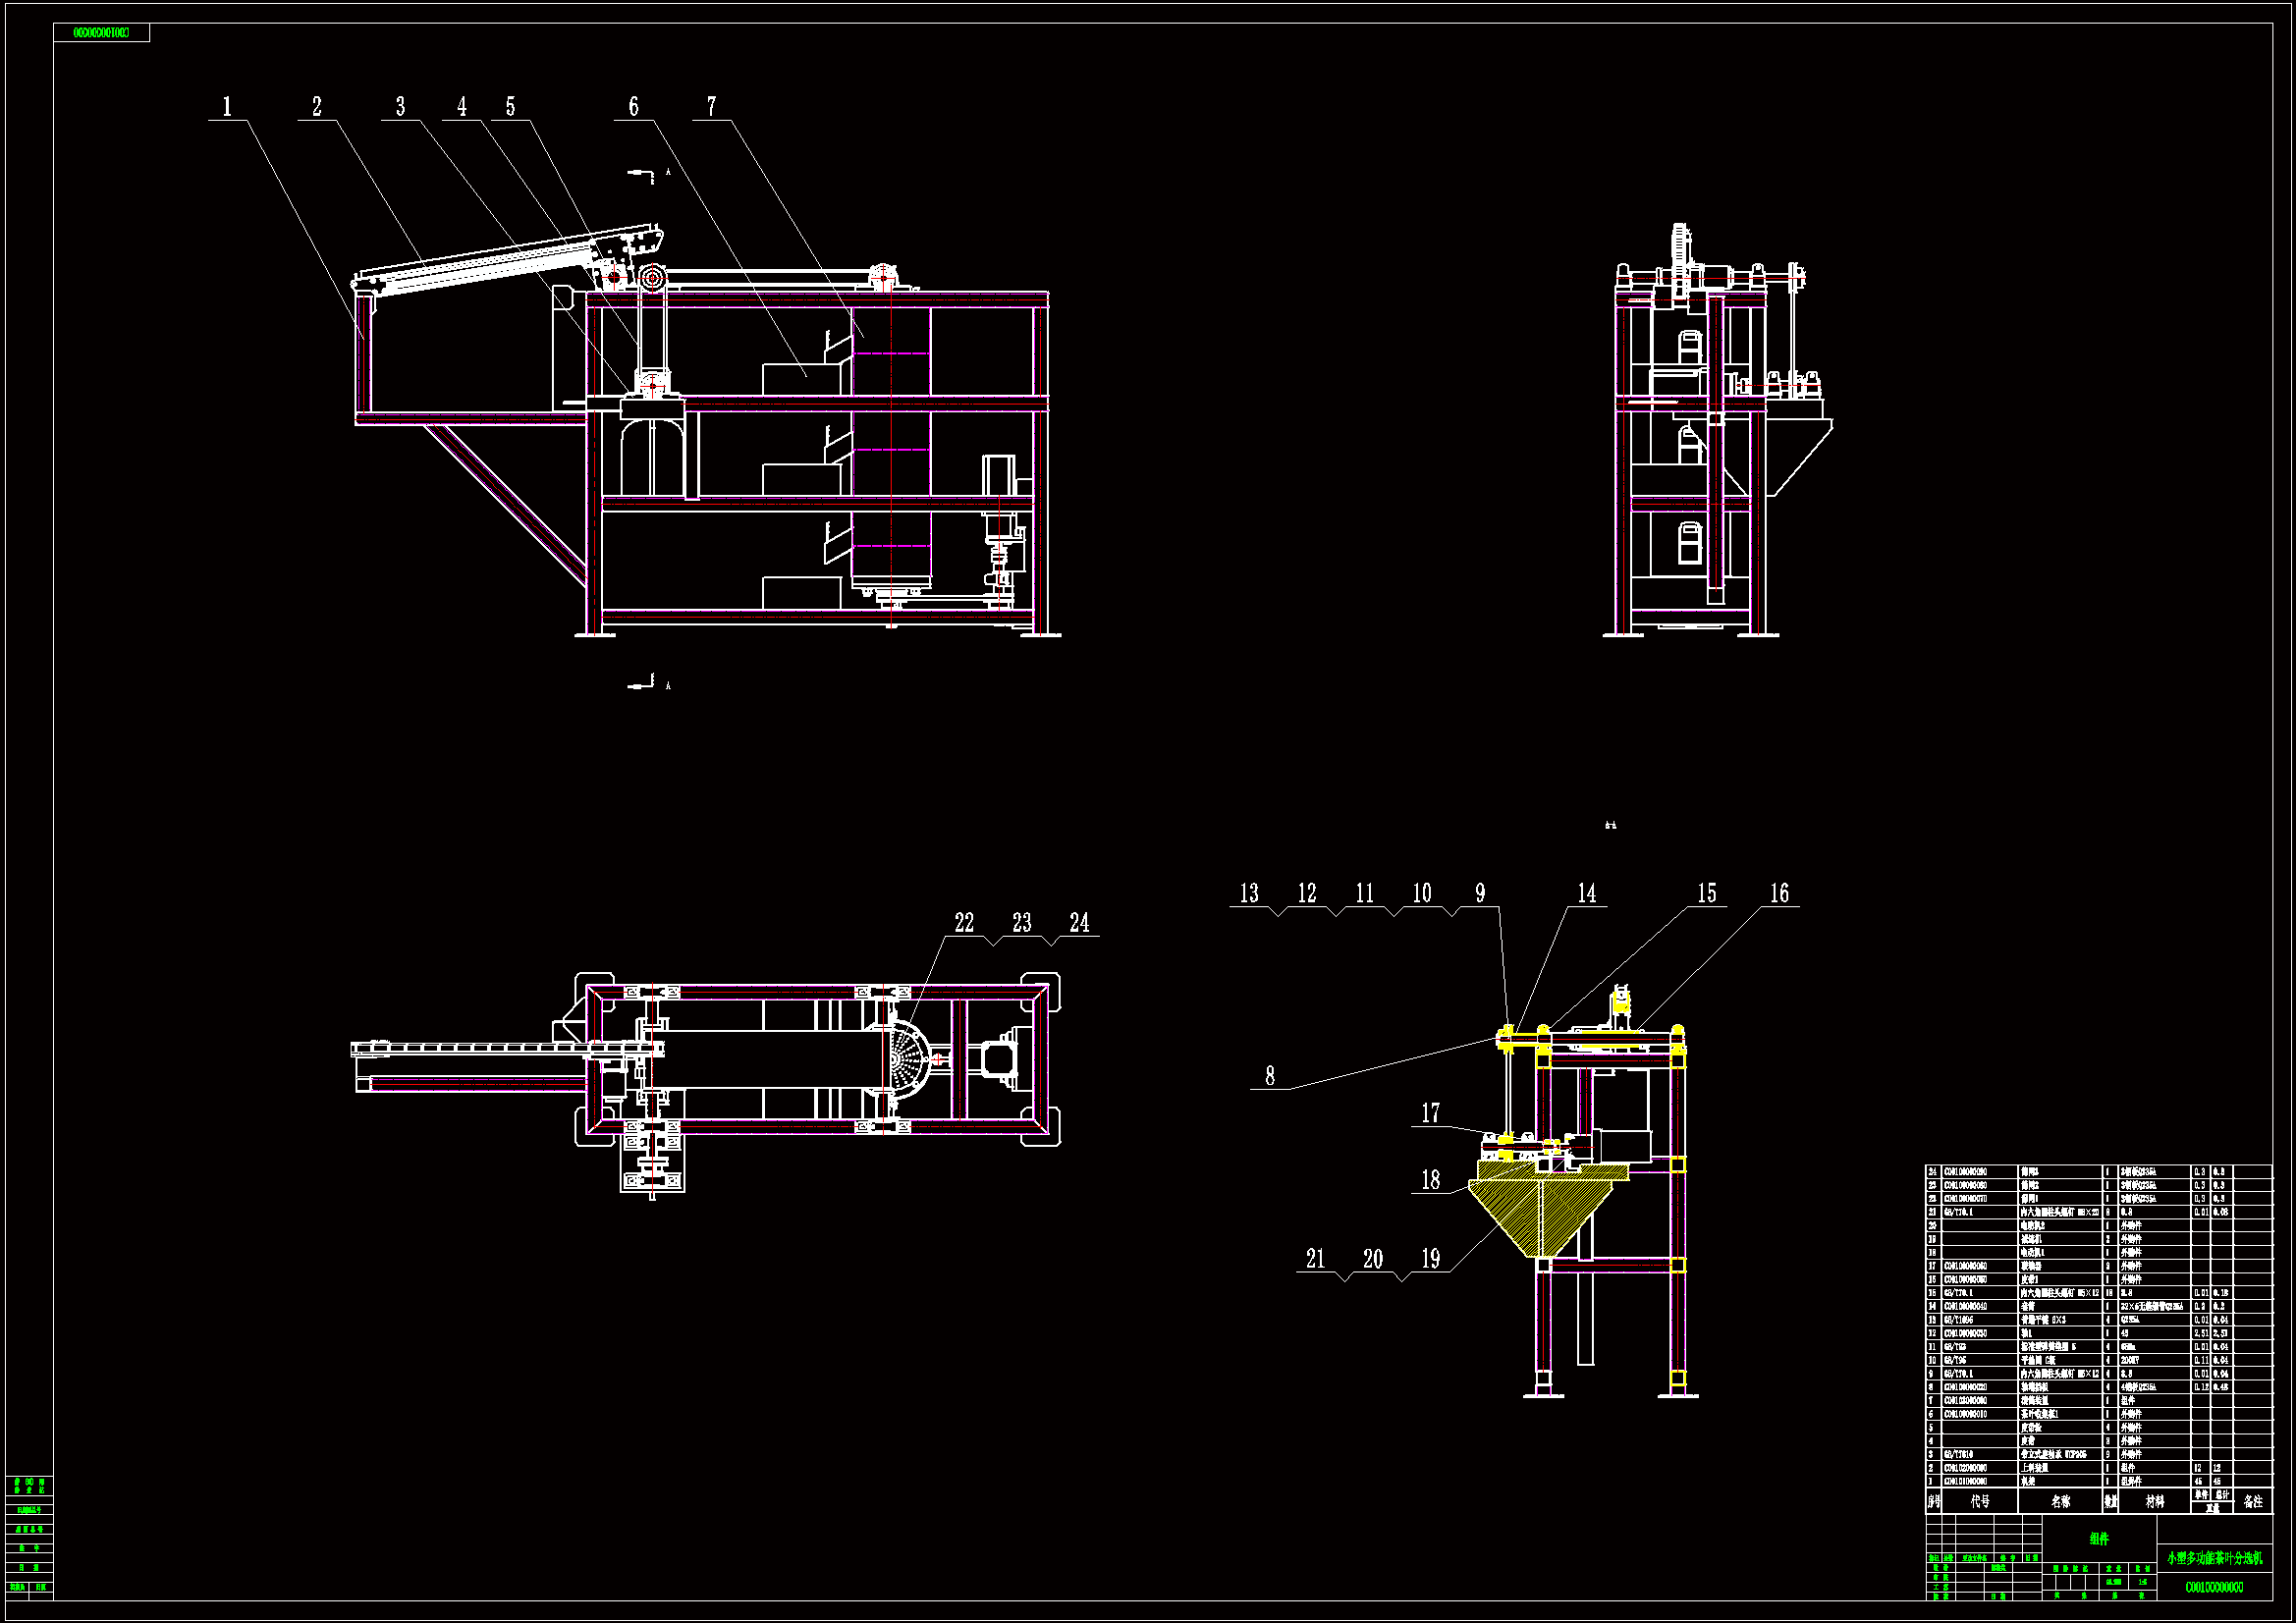Select the green title 小型多功能茶叶分选机
The height and width of the screenshot is (1623, 2296).
click(x=2214, y=1558)
